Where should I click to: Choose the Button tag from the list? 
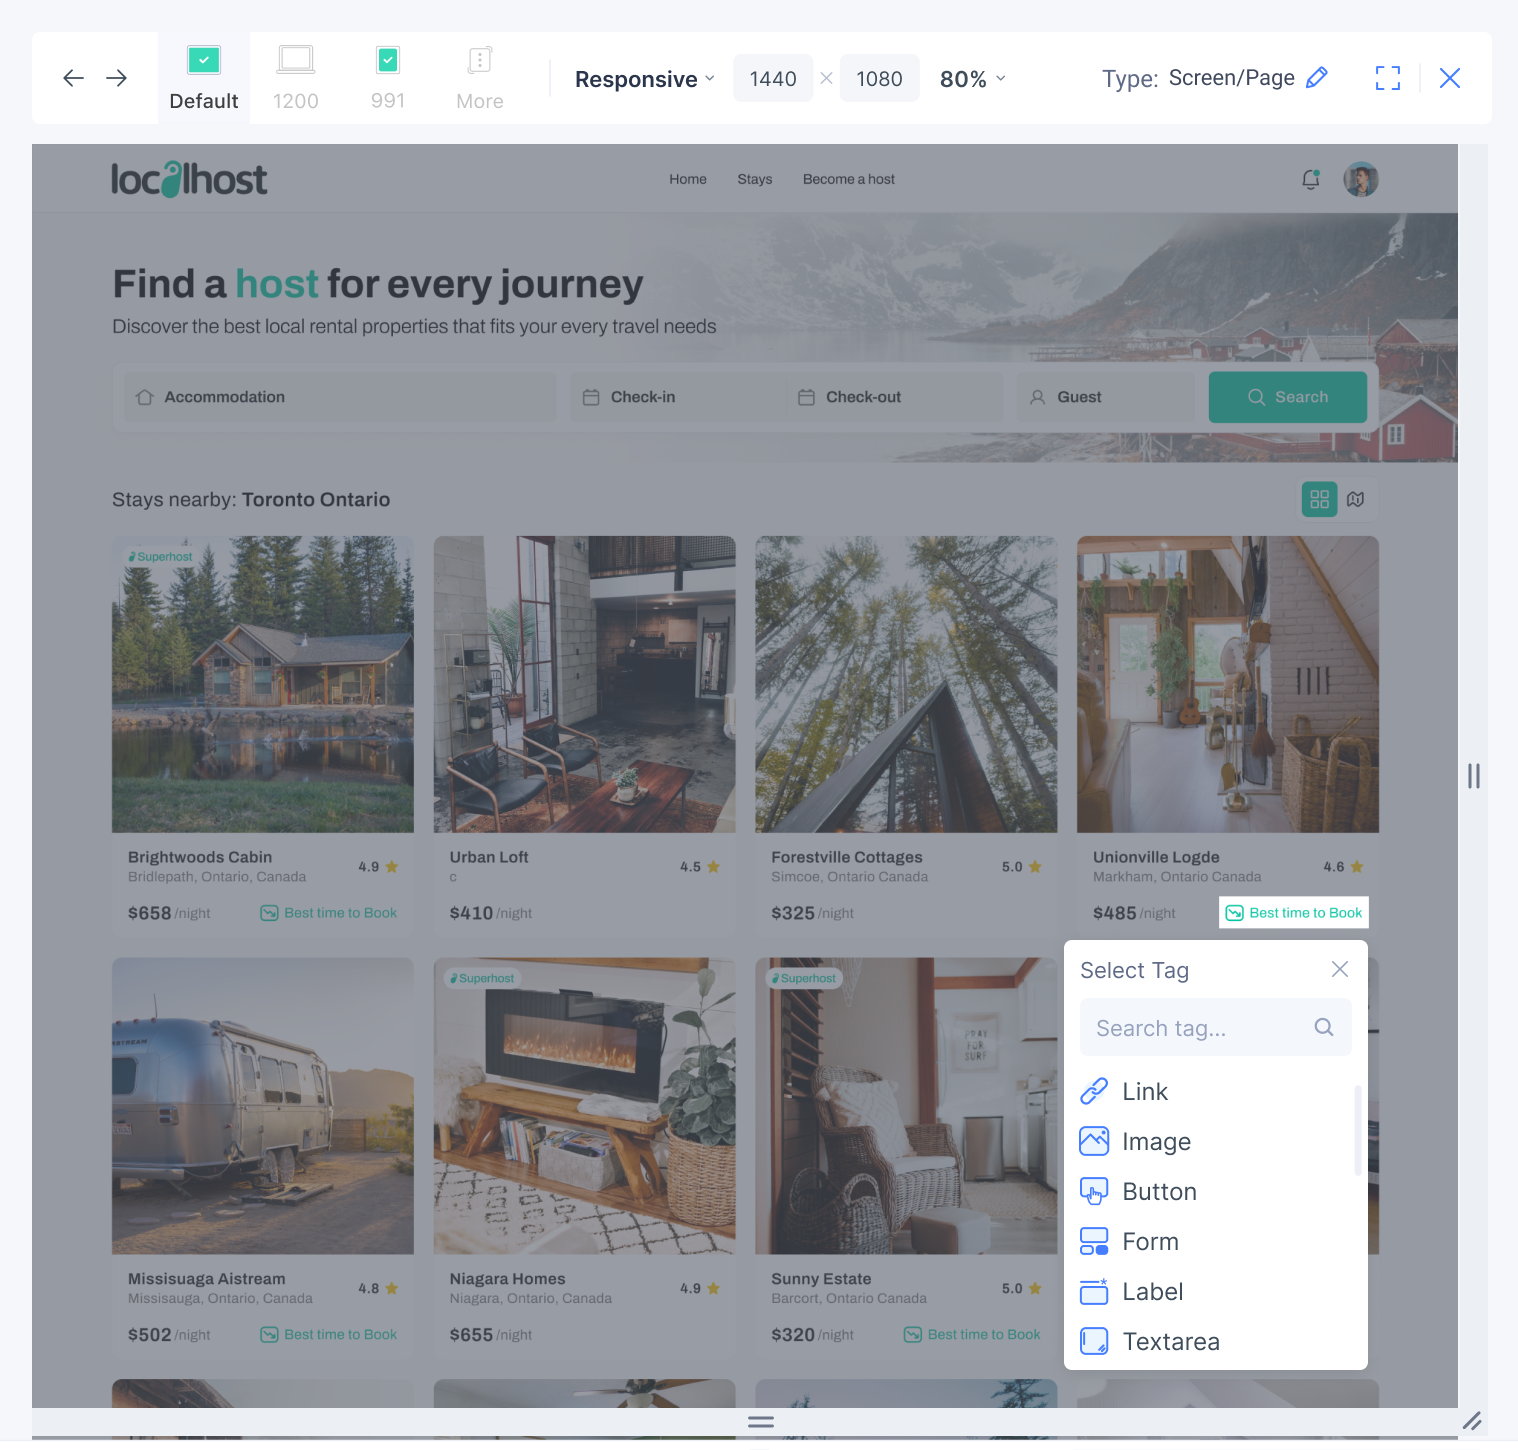click(x=1159, y=1191)
